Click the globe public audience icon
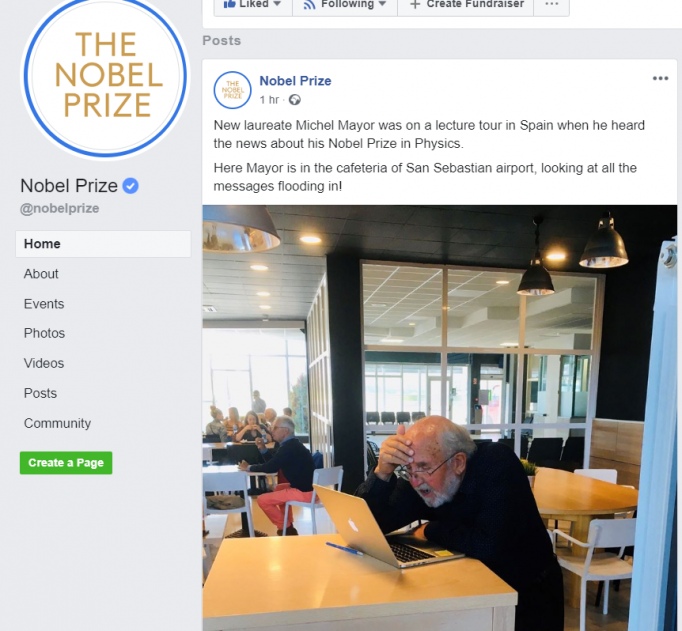The height and width of the screenshot is (631, 682). 294,100
